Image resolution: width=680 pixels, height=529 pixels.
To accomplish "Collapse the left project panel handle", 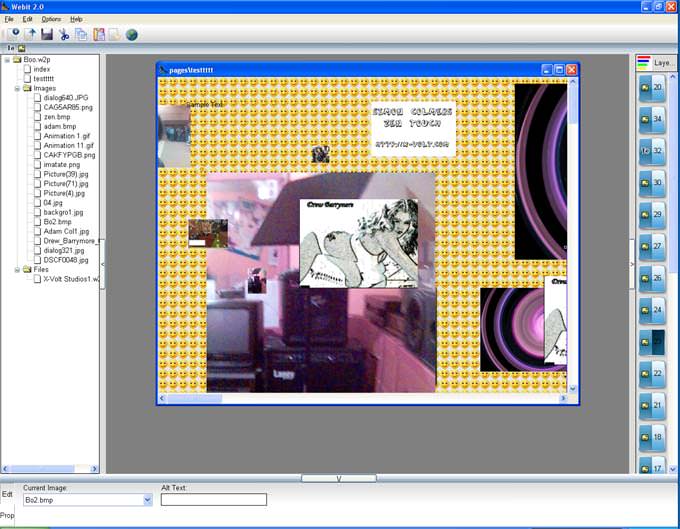I will (x=103, y=264).
